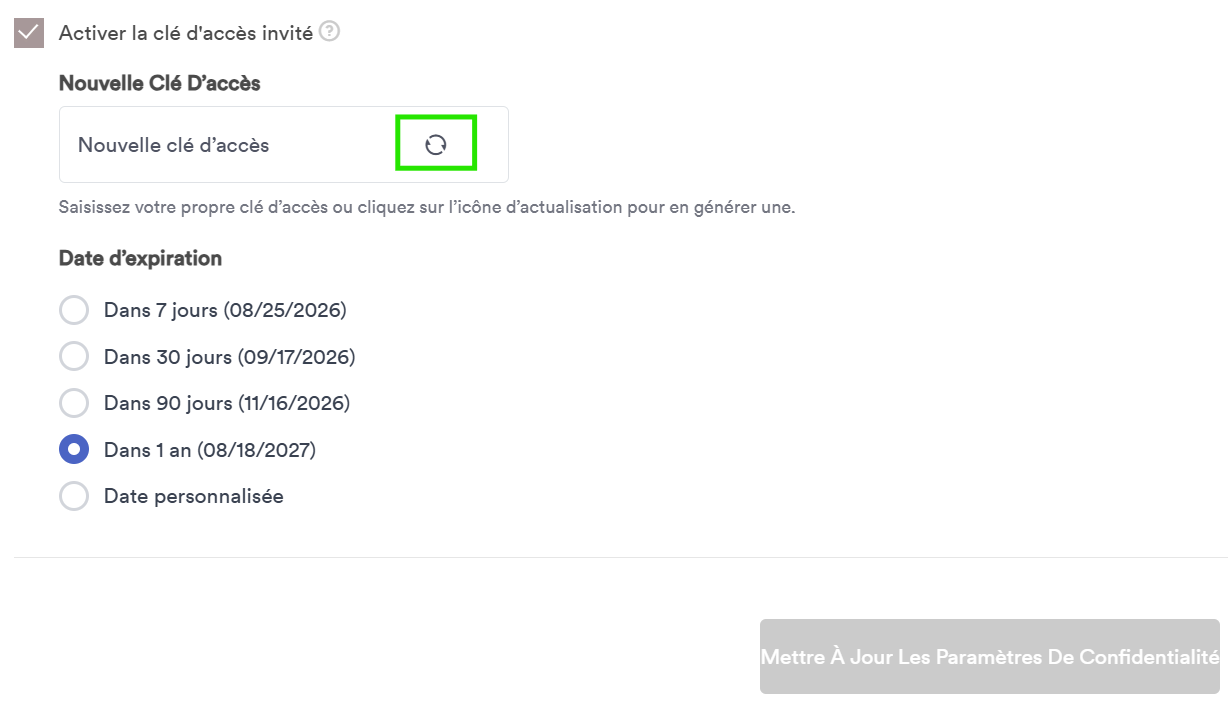Click the 'Dans 1 an (08/18/2027)' label

click(x=210, y=450)
